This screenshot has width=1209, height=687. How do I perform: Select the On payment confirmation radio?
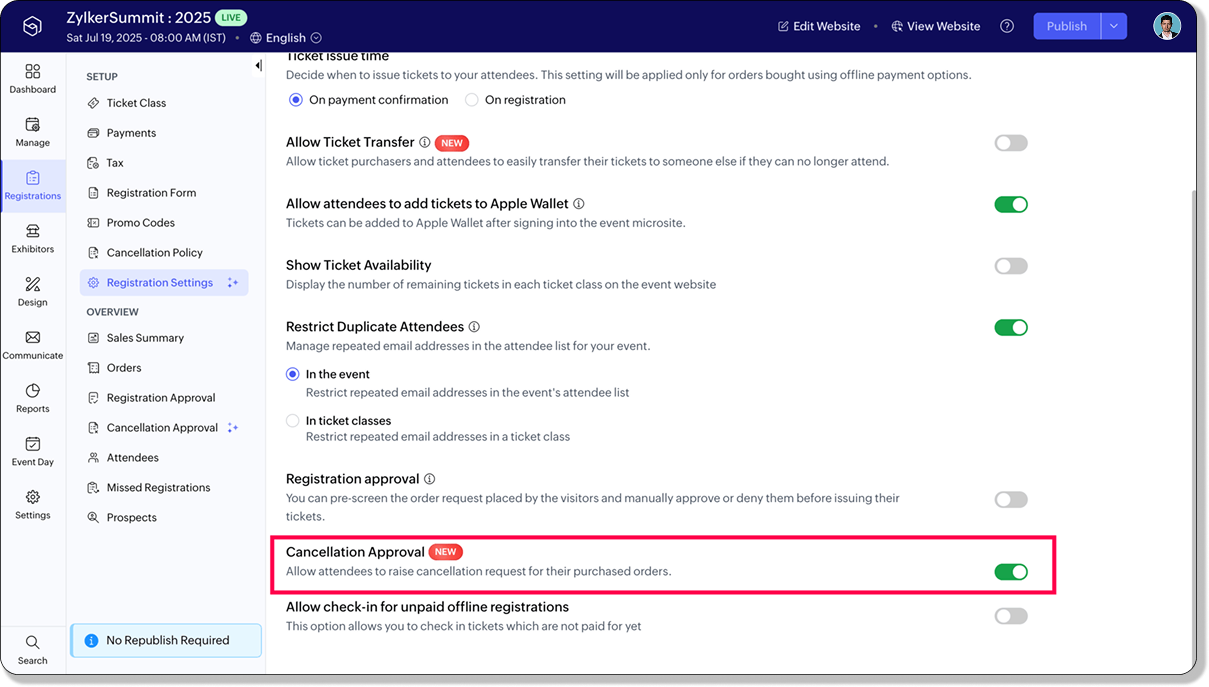click(x=296, y=100)
